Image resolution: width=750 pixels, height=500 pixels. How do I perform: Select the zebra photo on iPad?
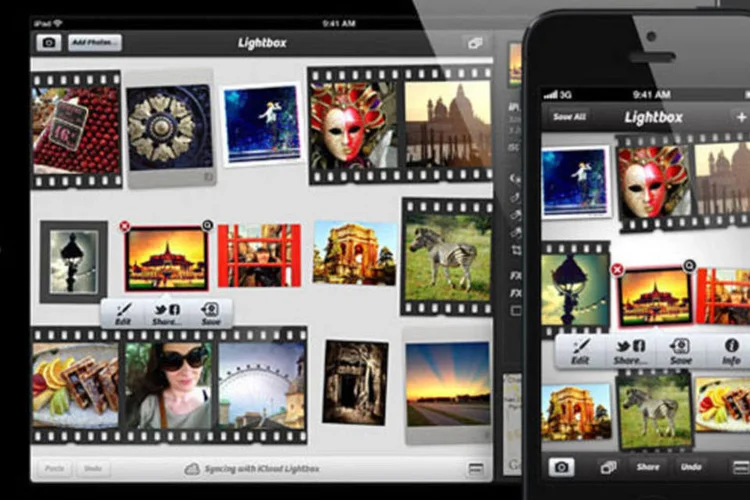point(448,257)
